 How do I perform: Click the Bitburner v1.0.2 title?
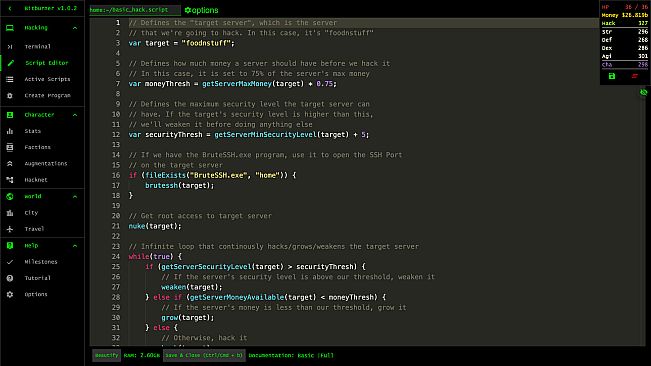50,8
